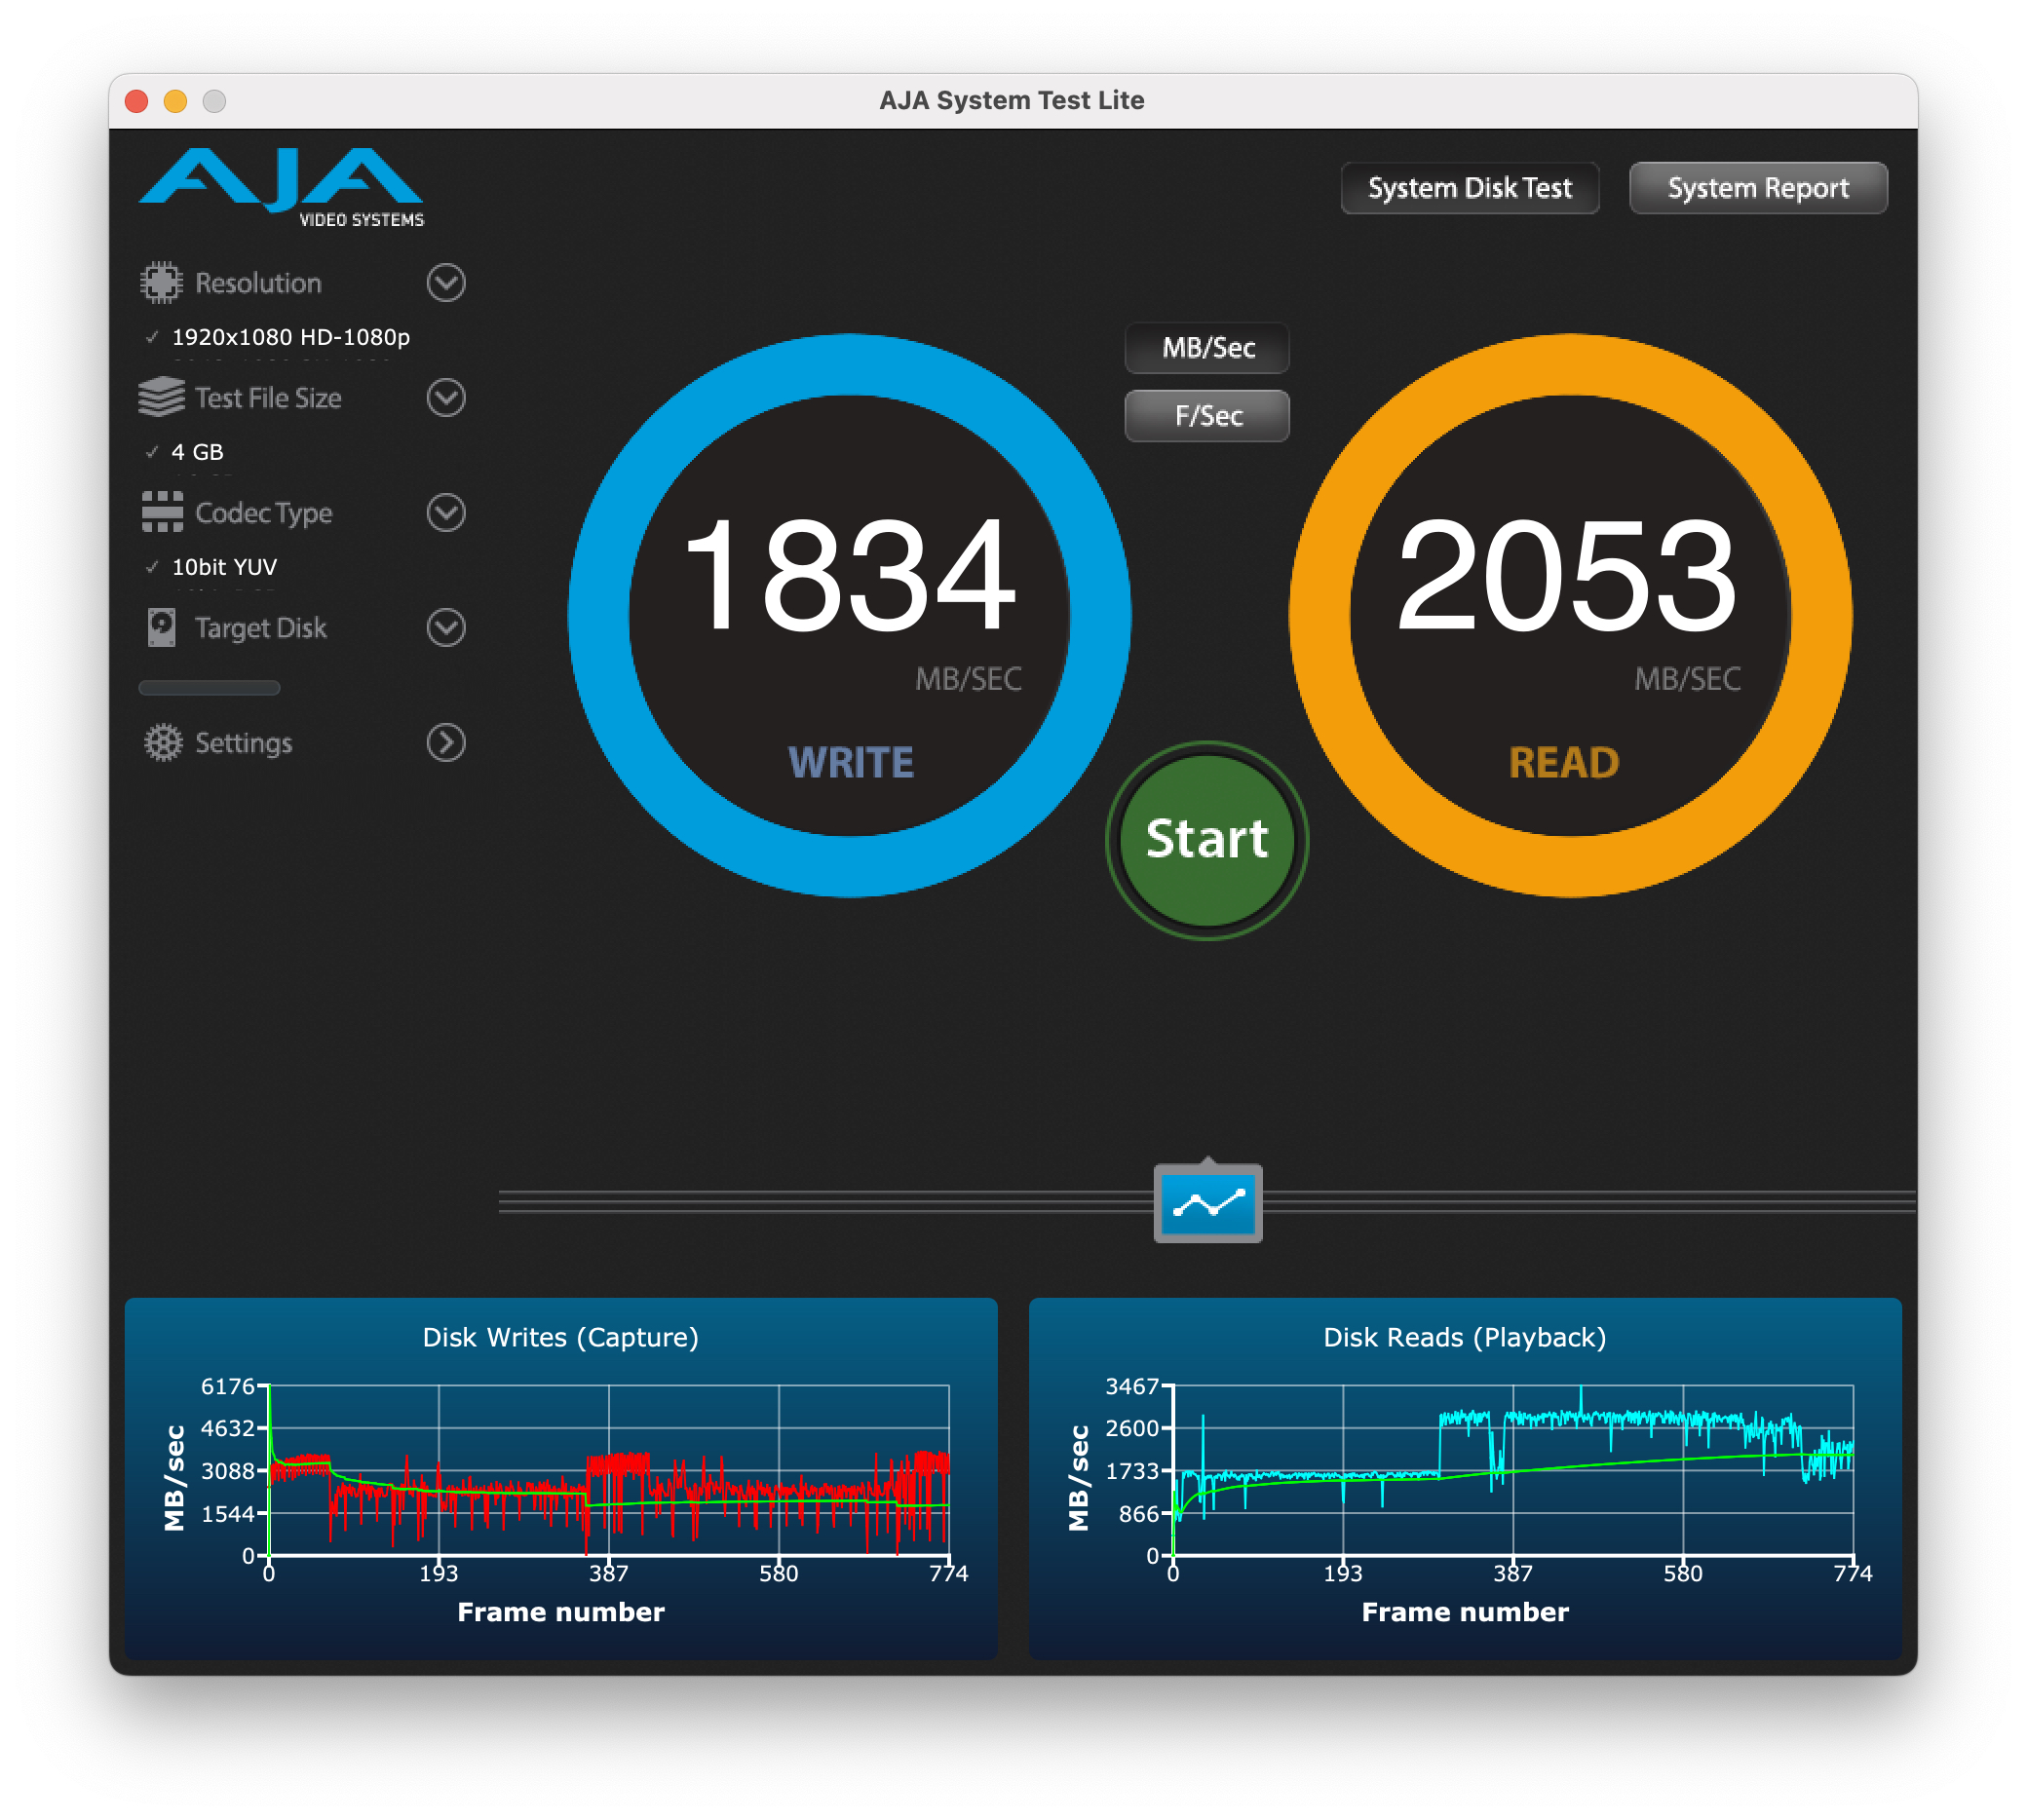The image size is (2027, 1820).
Task: Click the Test File Size stack icon
Action: [161, 398]
